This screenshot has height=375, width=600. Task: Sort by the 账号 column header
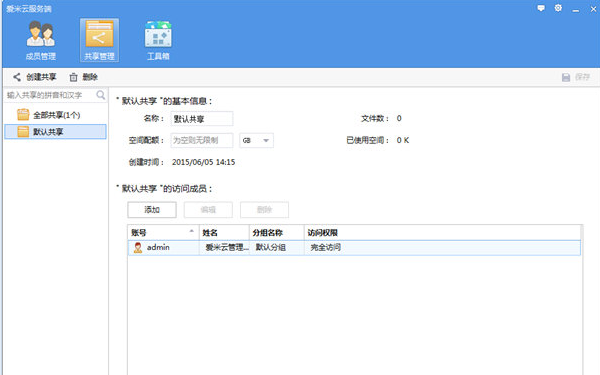click(163, 233)
